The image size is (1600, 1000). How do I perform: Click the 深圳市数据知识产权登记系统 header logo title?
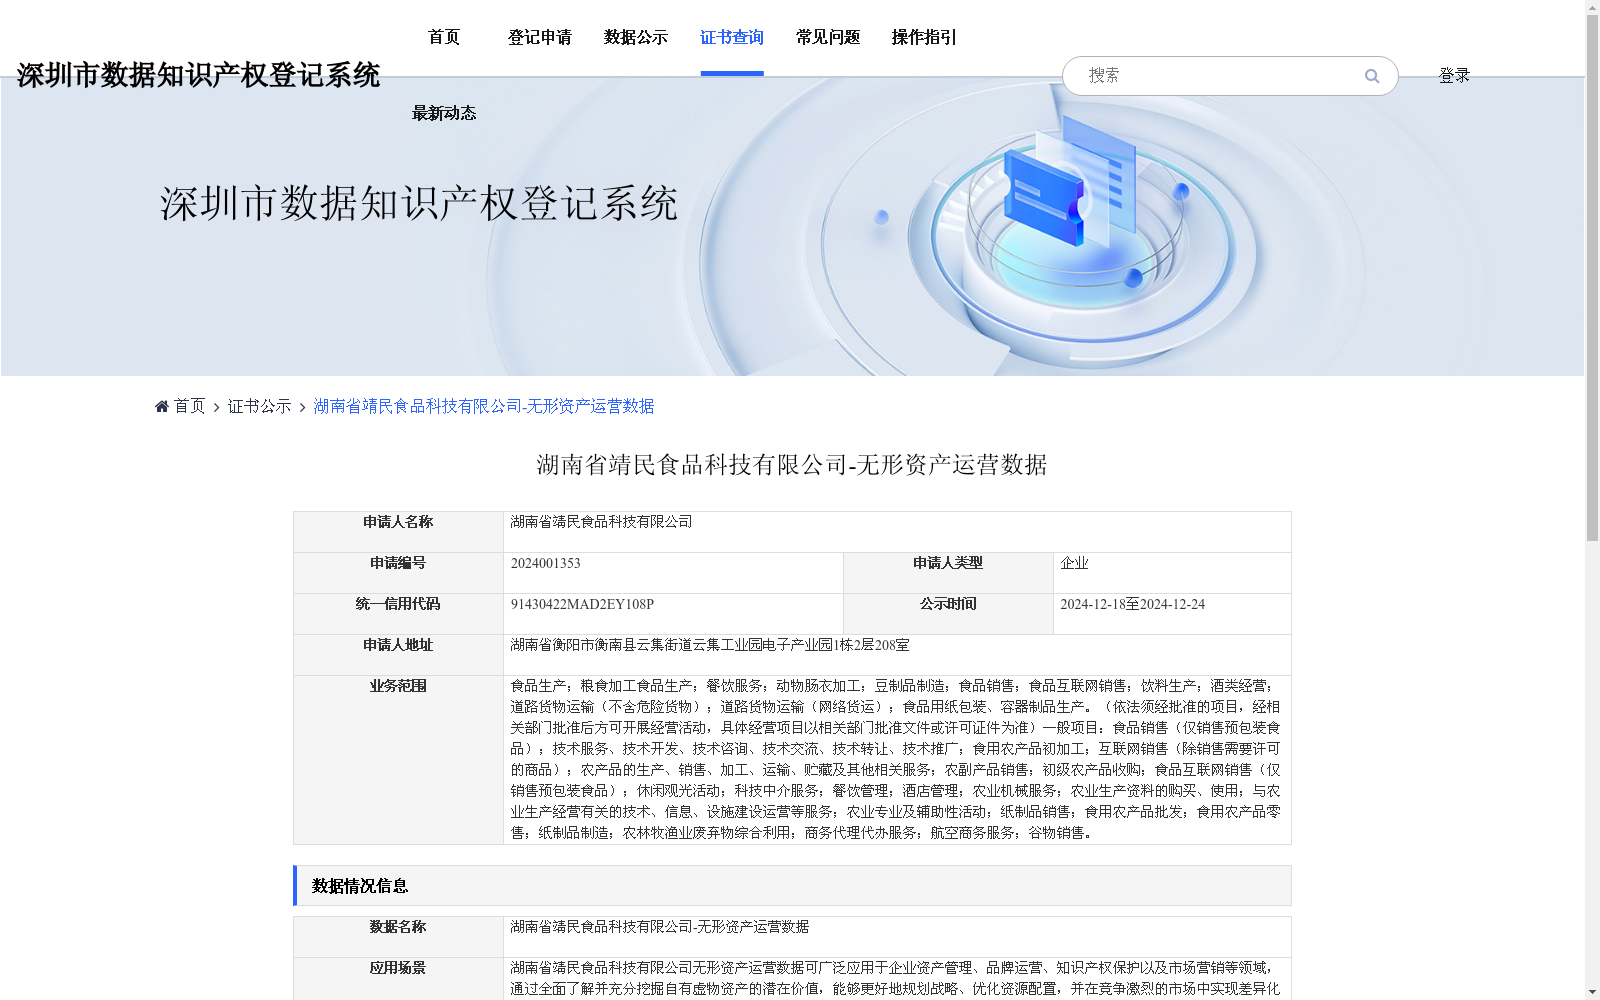[x=198, y=75]
